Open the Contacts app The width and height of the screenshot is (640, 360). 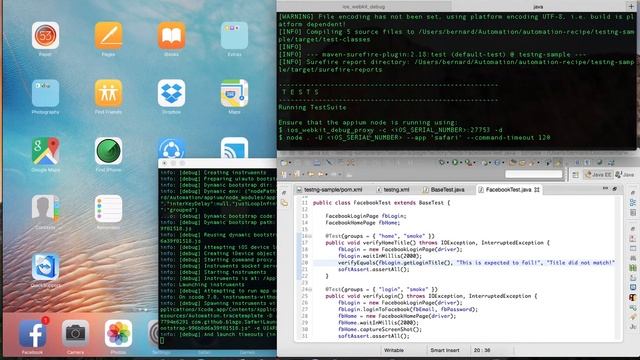pyautogui.click(x=45, y=209)
